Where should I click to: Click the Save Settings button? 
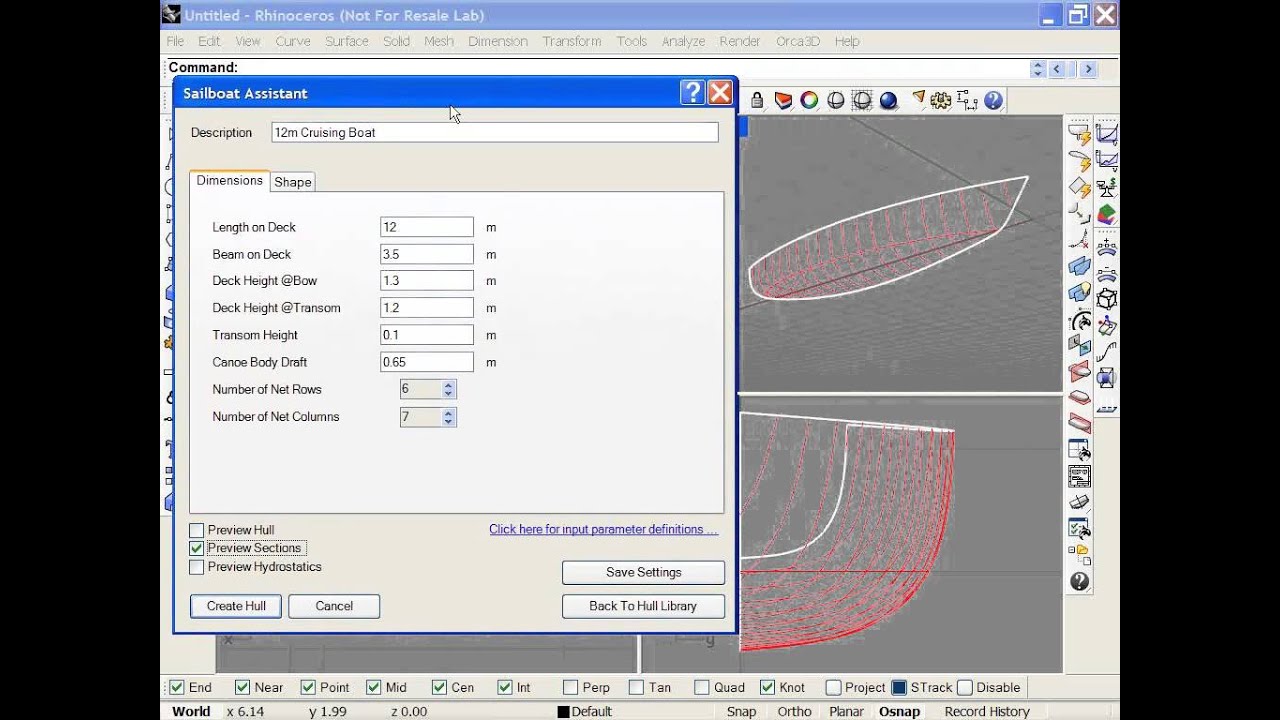(643, 572)
